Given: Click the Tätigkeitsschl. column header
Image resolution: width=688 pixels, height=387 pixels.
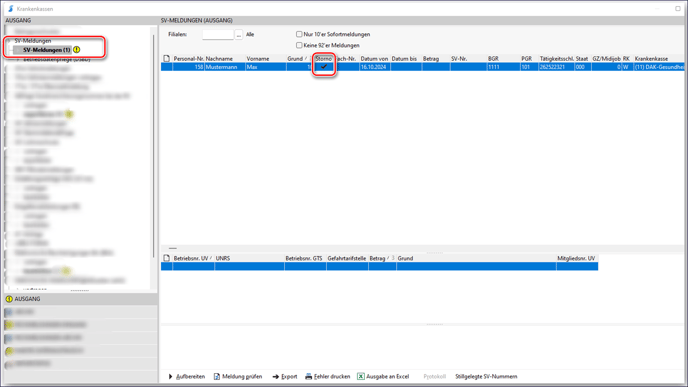Looking at the screenshot, I should click(557, 58).
